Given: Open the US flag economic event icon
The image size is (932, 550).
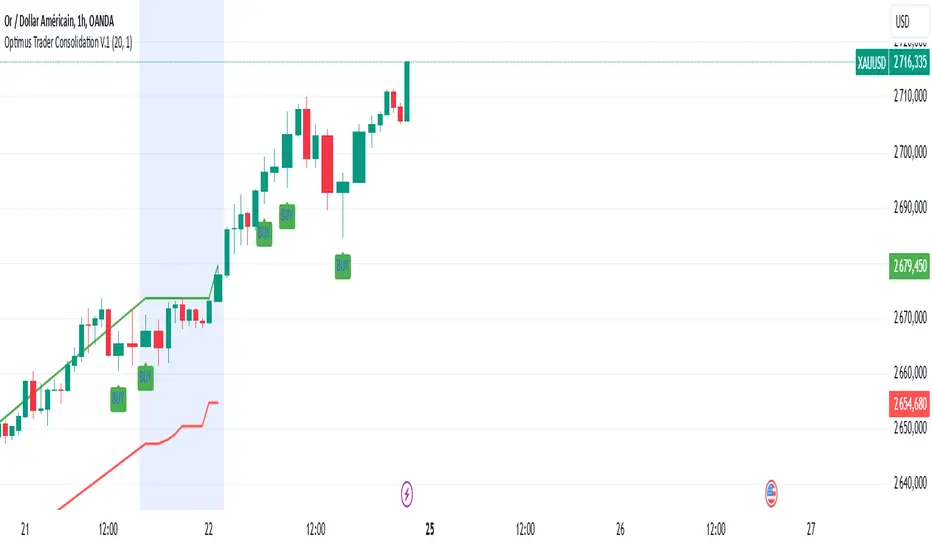Looking at the screenshot, I should click(771, 491).
